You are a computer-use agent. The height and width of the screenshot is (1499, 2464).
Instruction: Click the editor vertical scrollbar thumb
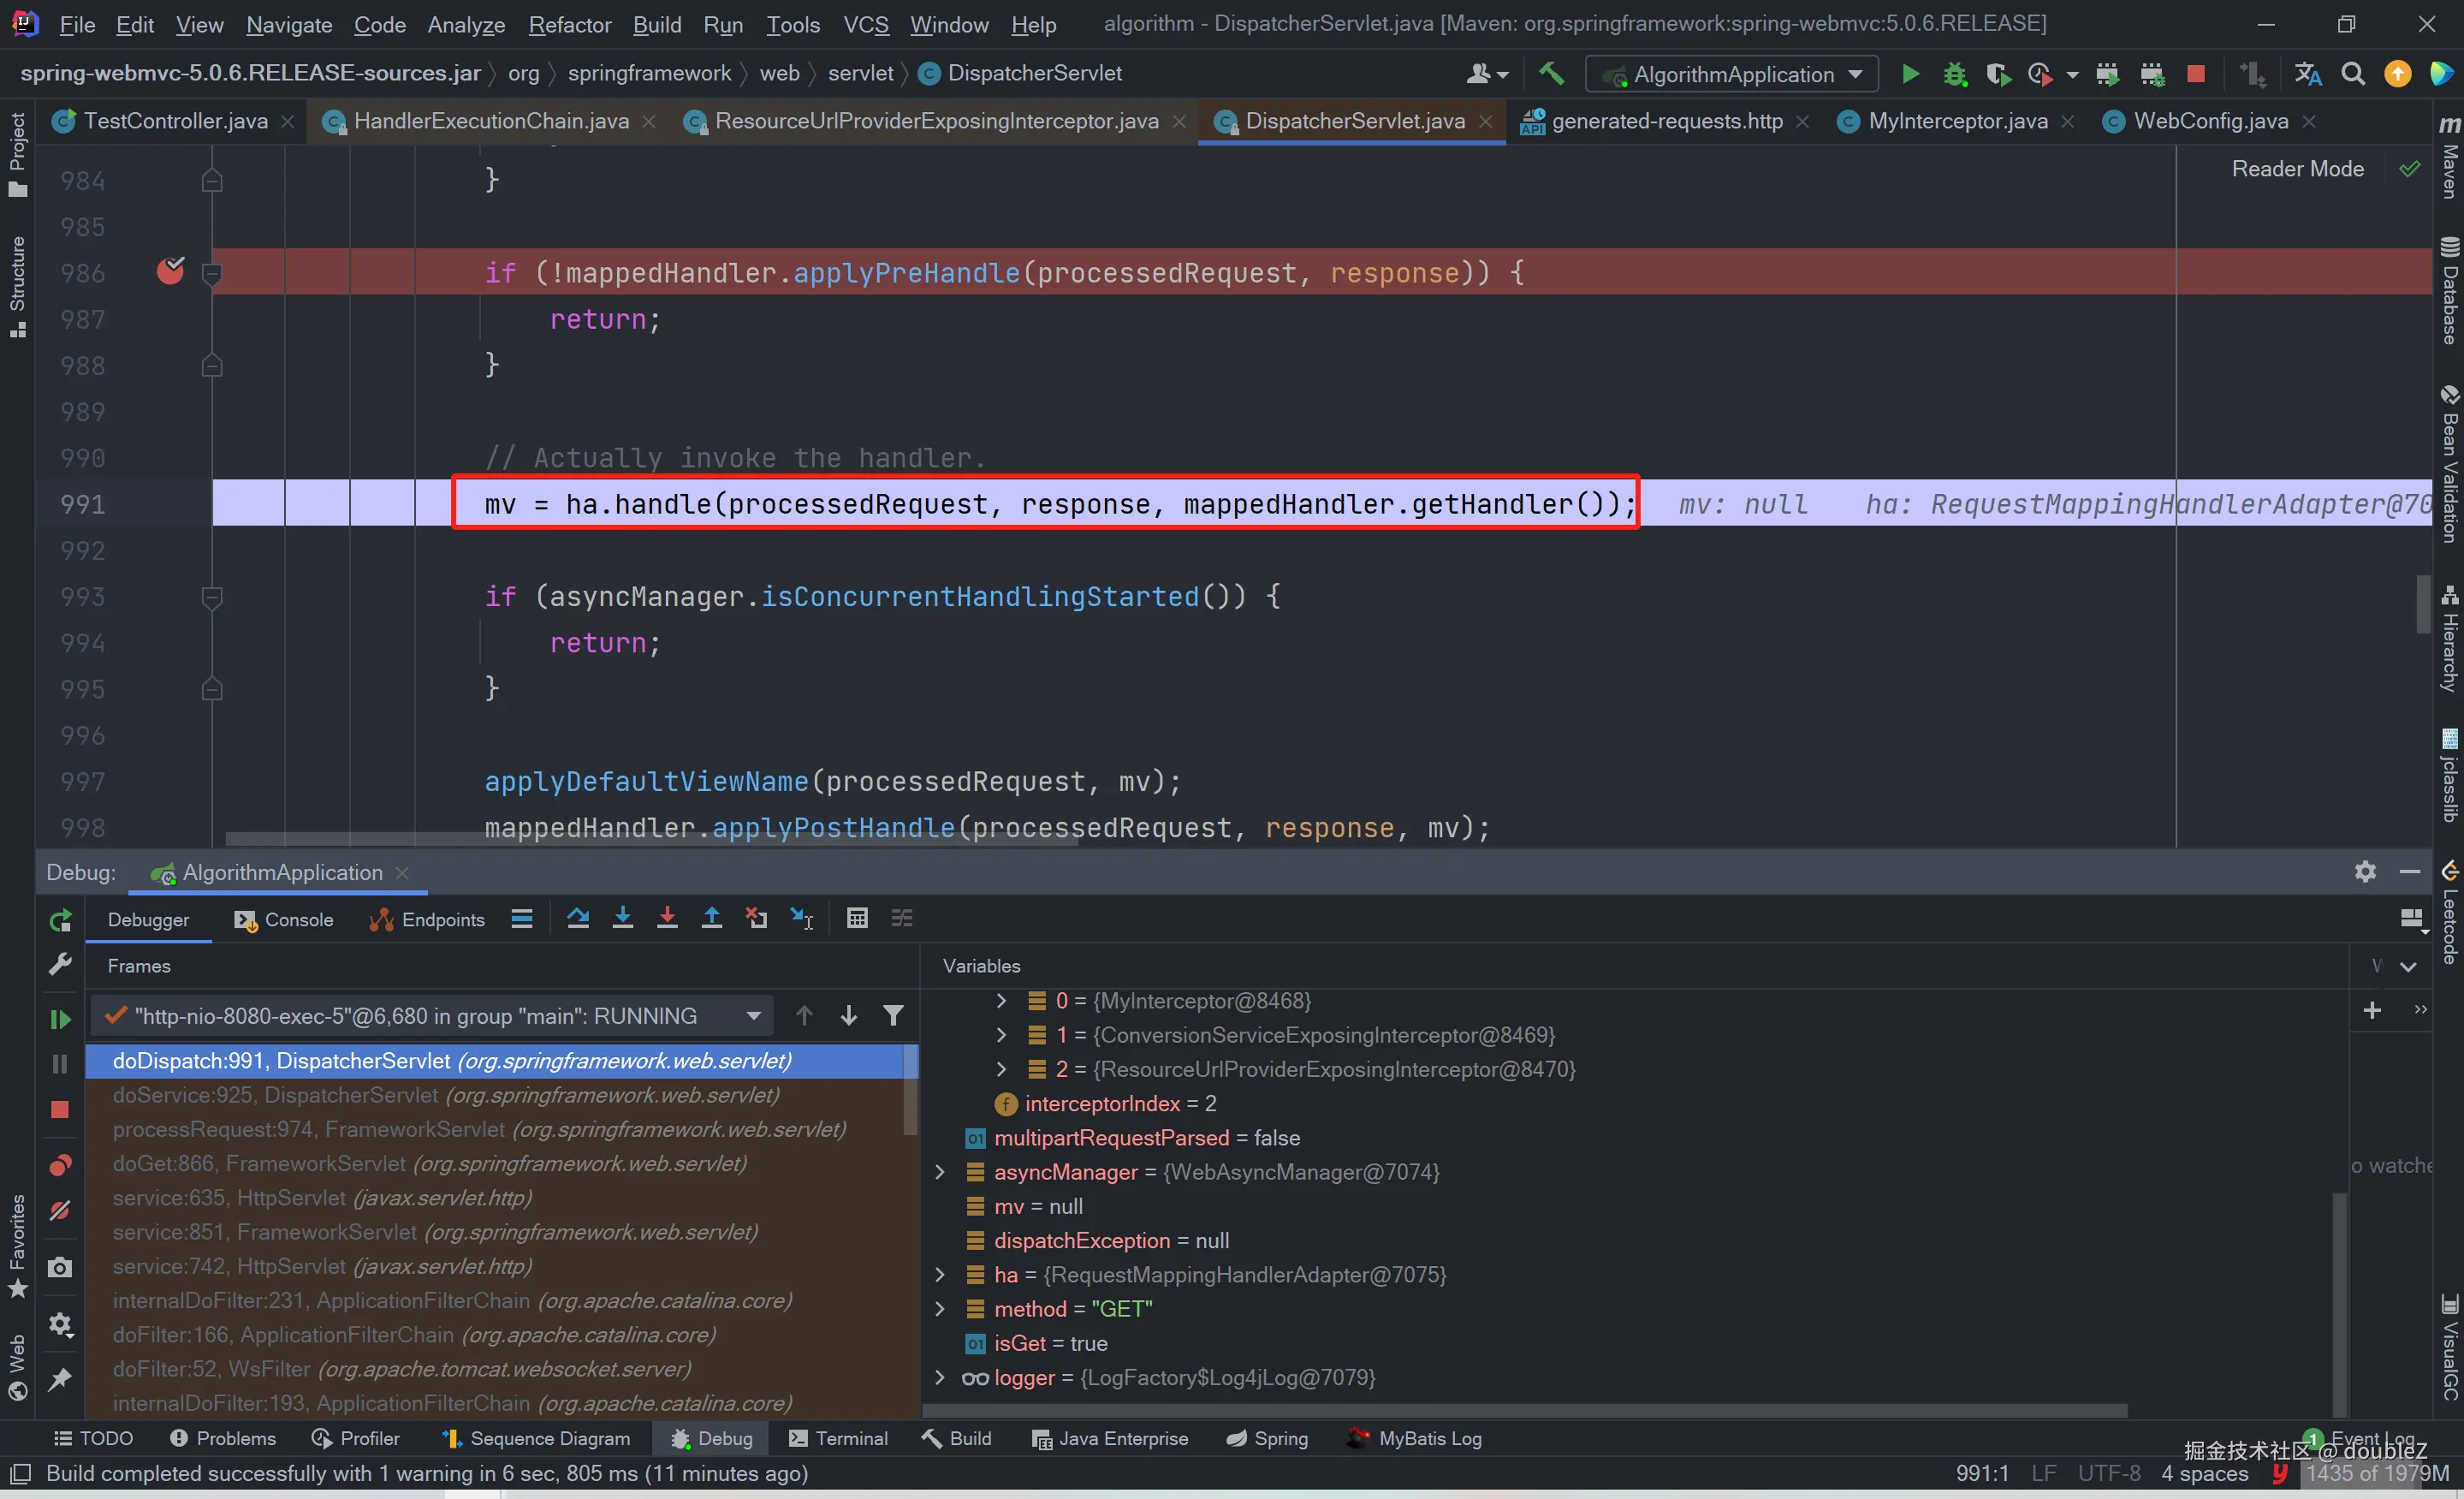click(x=2423, y=603)
